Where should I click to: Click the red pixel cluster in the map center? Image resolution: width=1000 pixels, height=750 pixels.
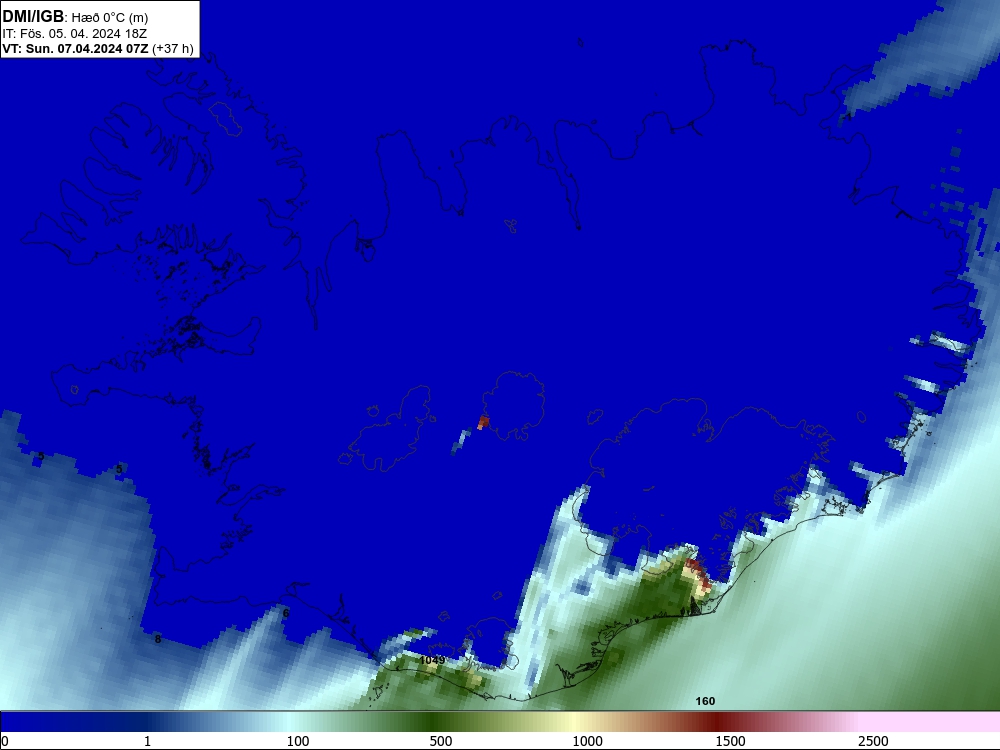483,422
